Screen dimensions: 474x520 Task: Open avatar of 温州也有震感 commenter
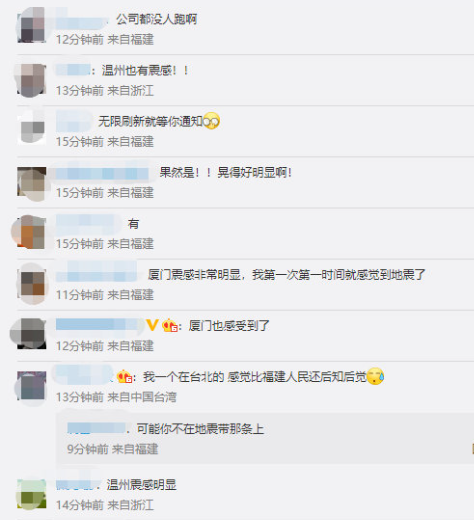tap(32, 79)
